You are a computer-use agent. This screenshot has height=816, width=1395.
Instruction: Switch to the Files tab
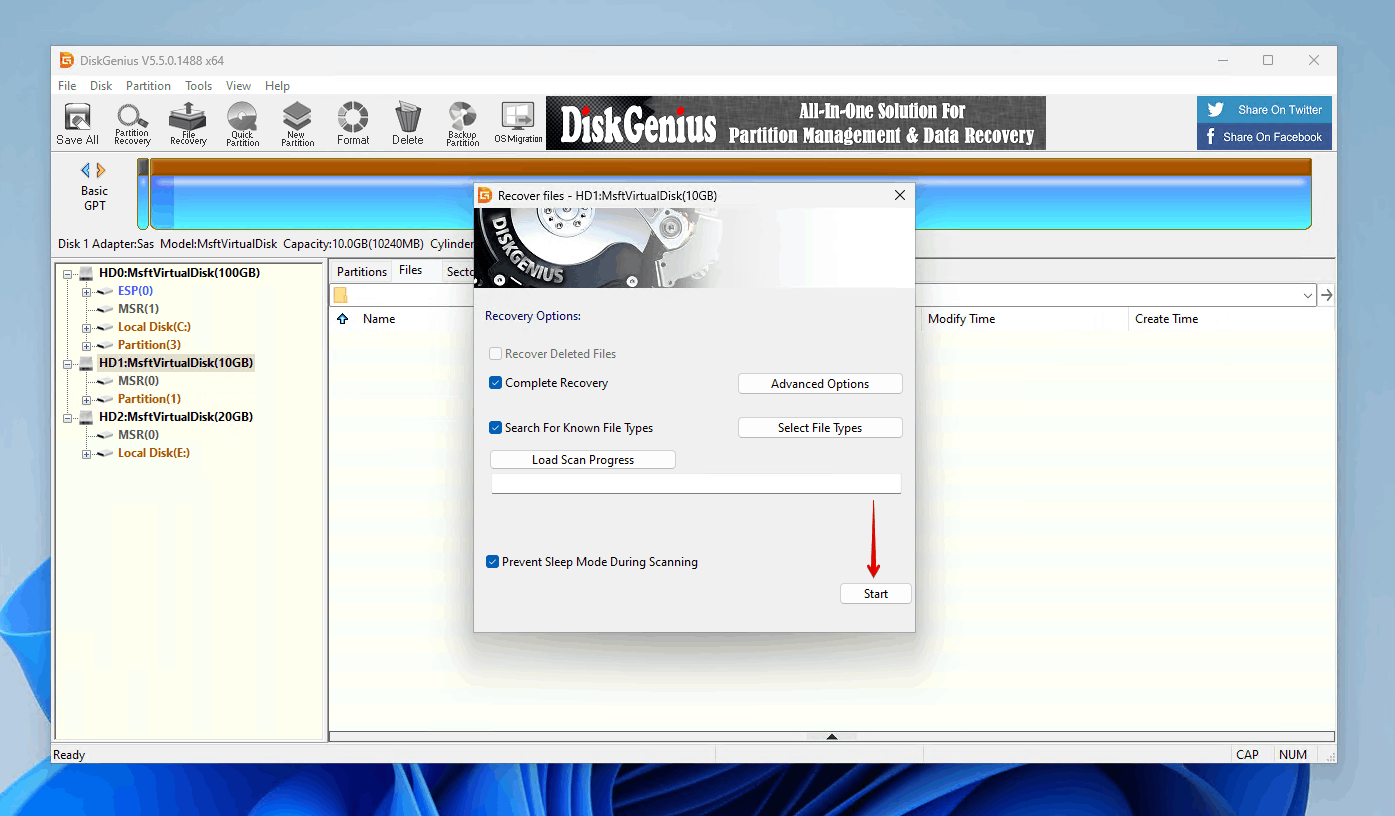[x=411, y=271]
